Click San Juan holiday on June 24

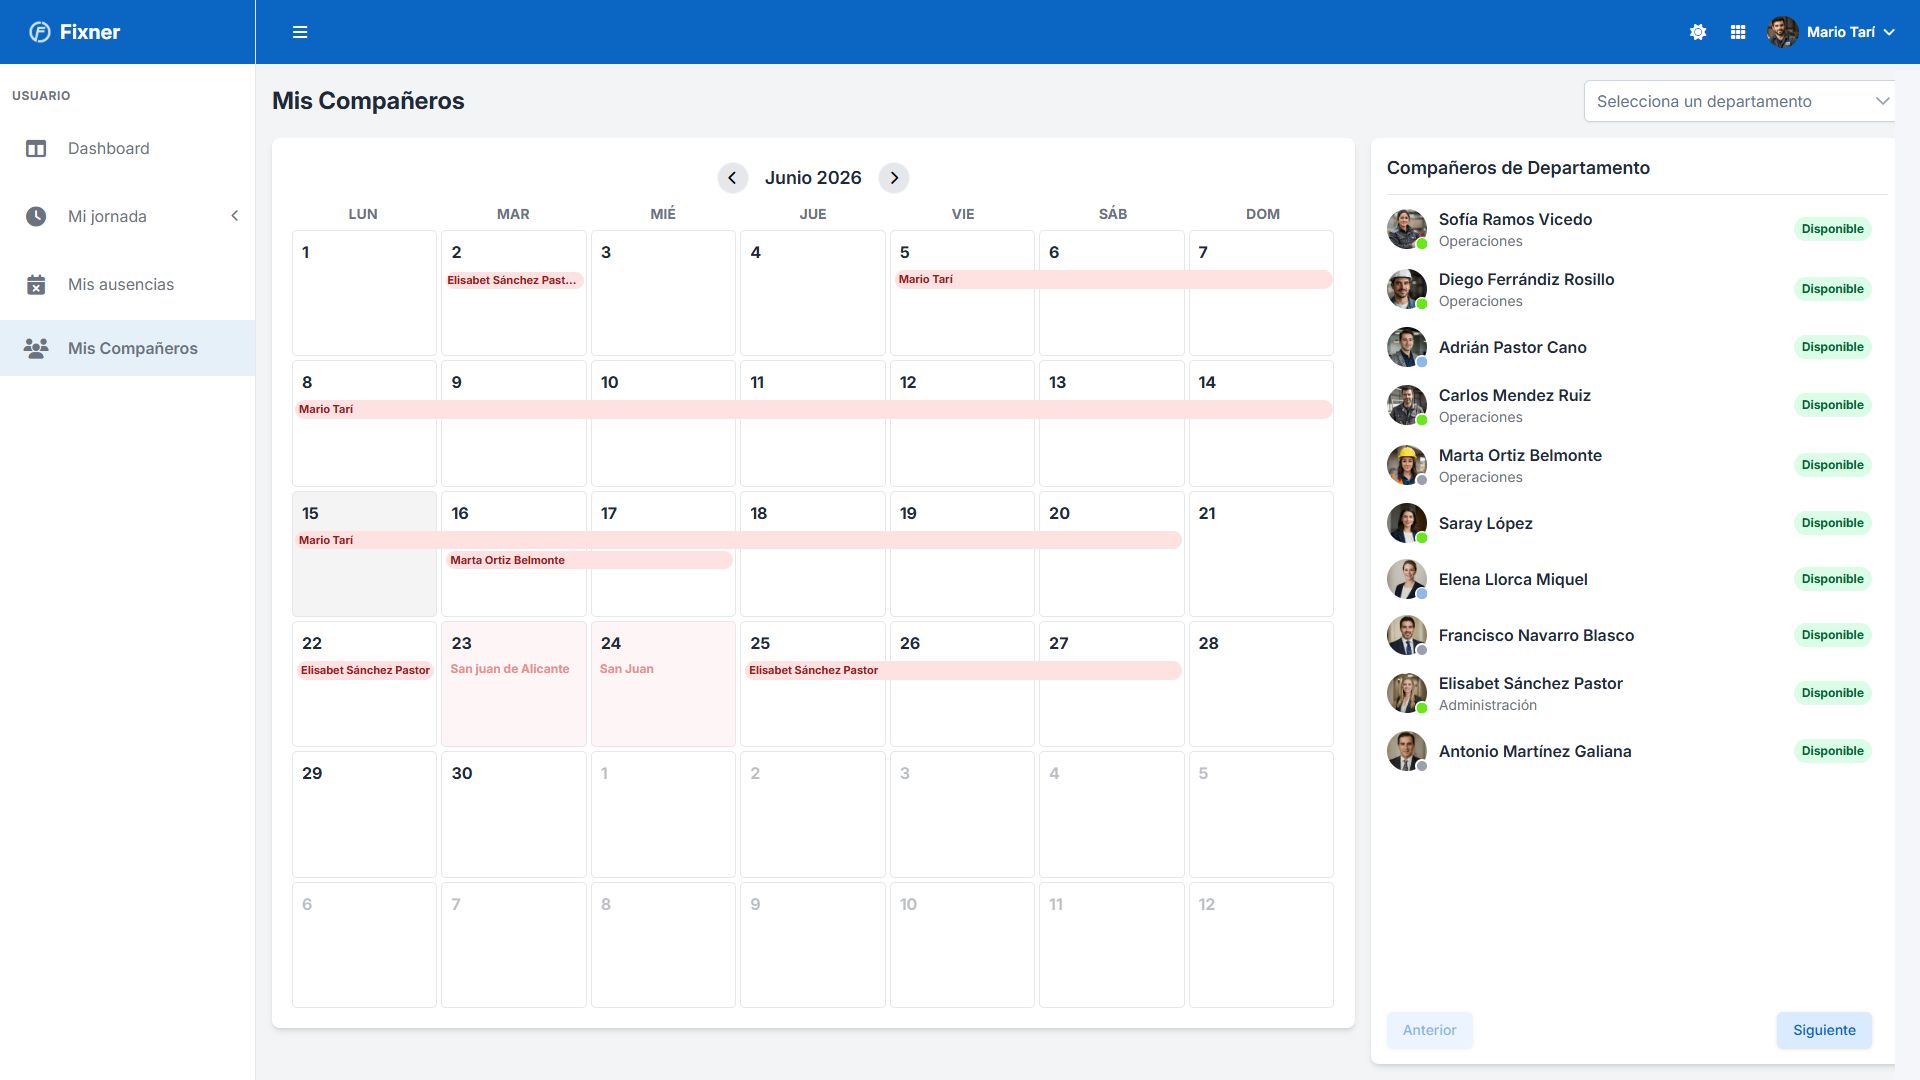[x=627, y=669]
